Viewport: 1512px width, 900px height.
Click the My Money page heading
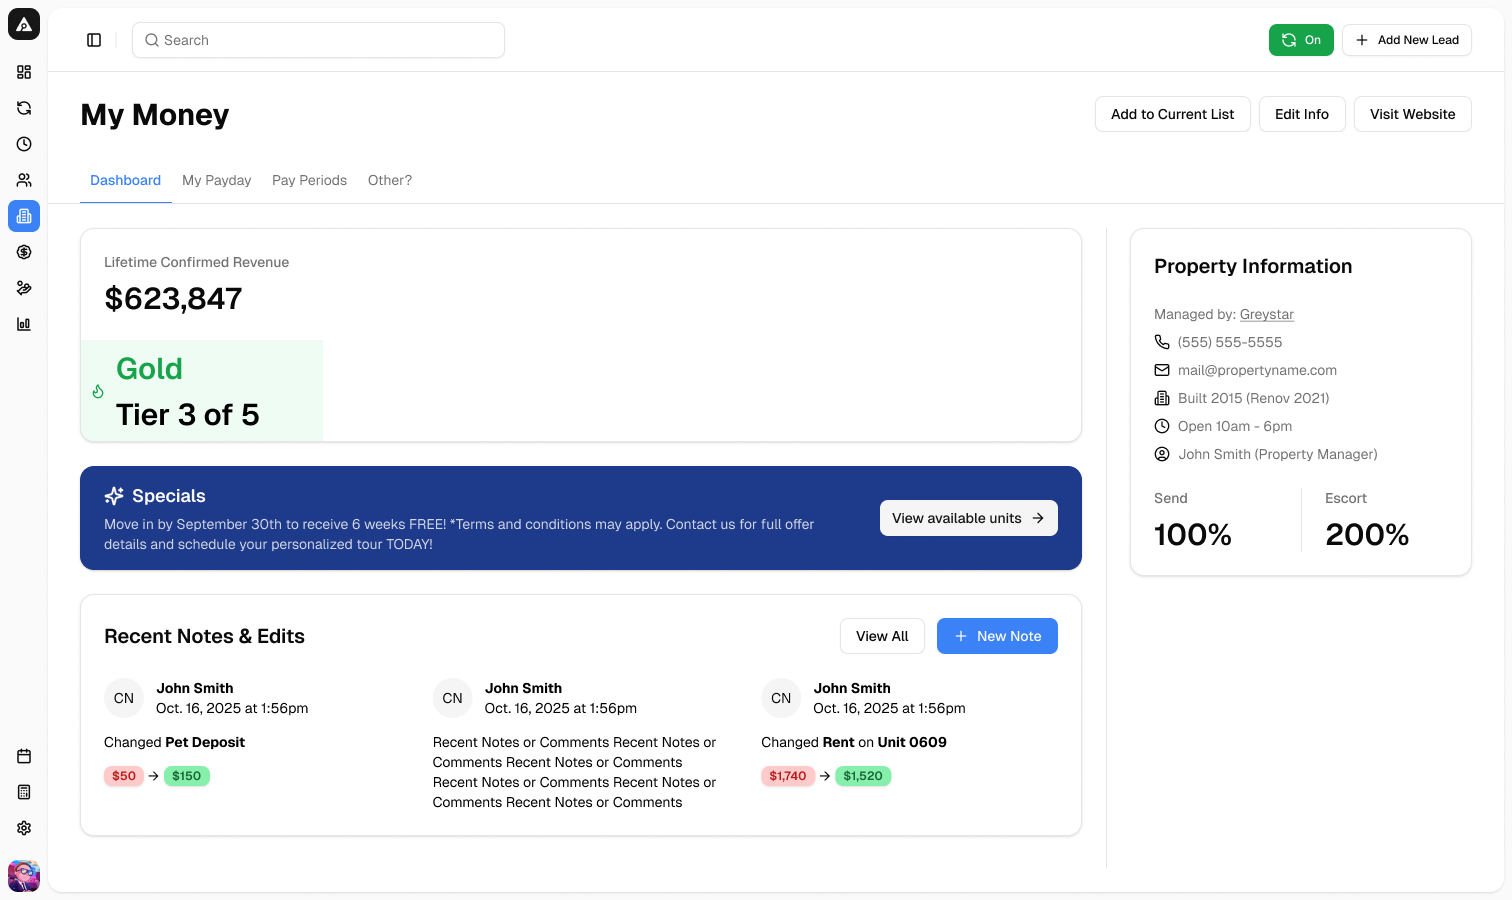point(155,115)
